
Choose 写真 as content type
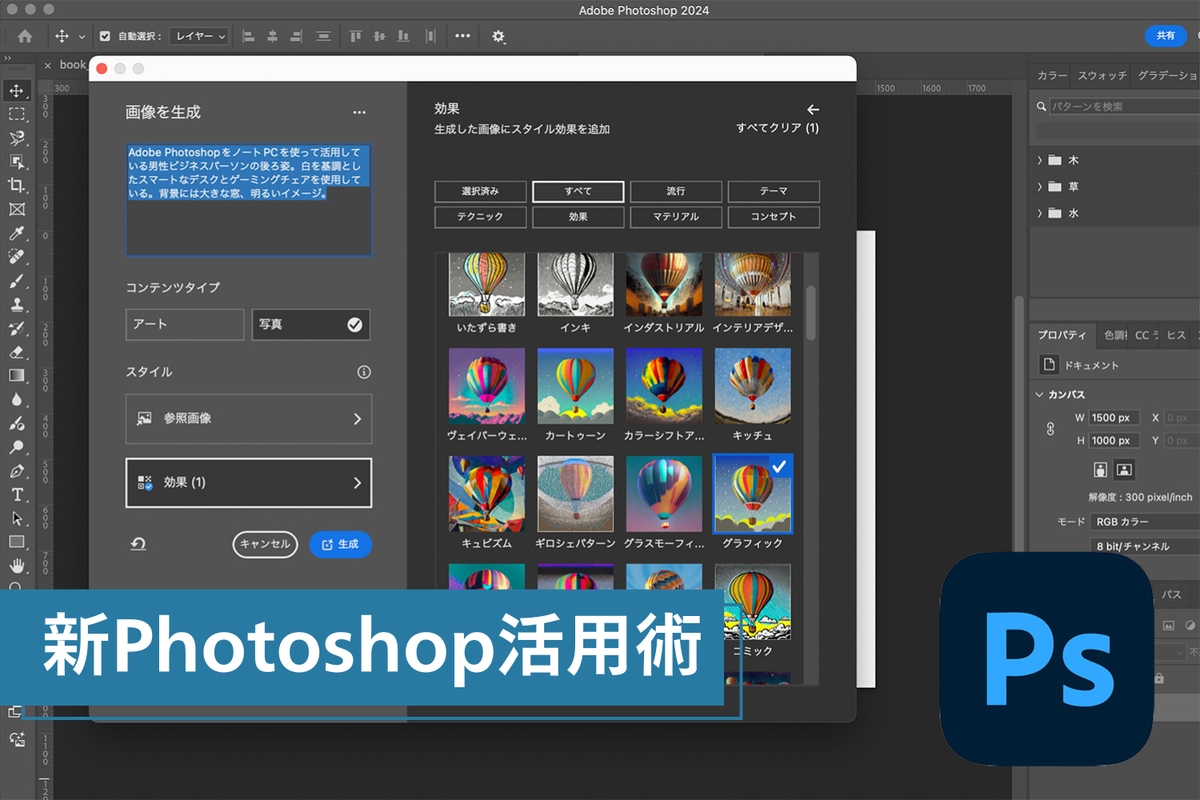tap(311, 324)
